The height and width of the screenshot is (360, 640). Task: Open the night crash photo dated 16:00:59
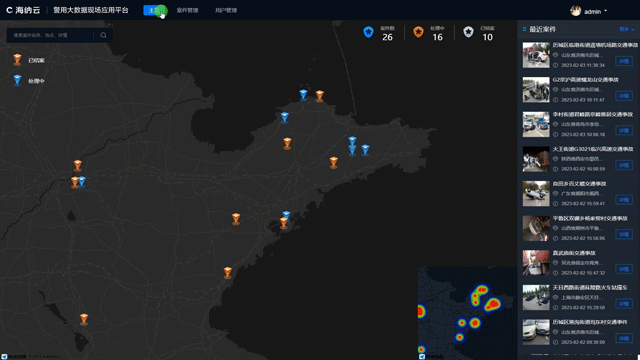tap(536, 159)
